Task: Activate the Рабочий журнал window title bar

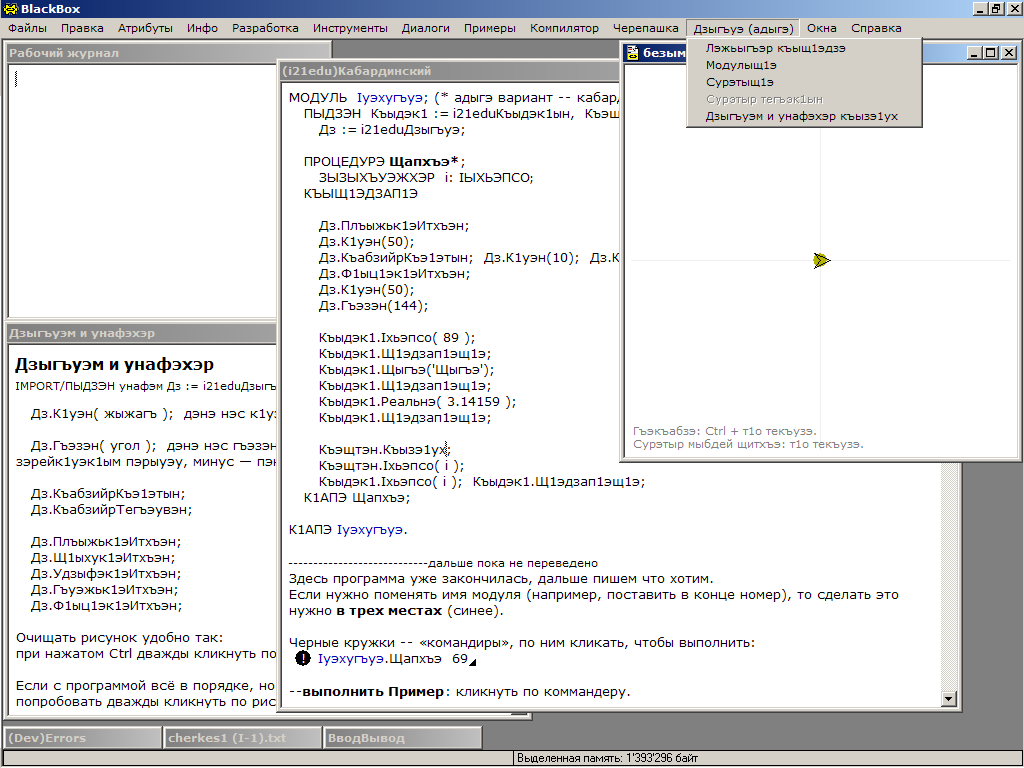Action: (x=140, y=52)
